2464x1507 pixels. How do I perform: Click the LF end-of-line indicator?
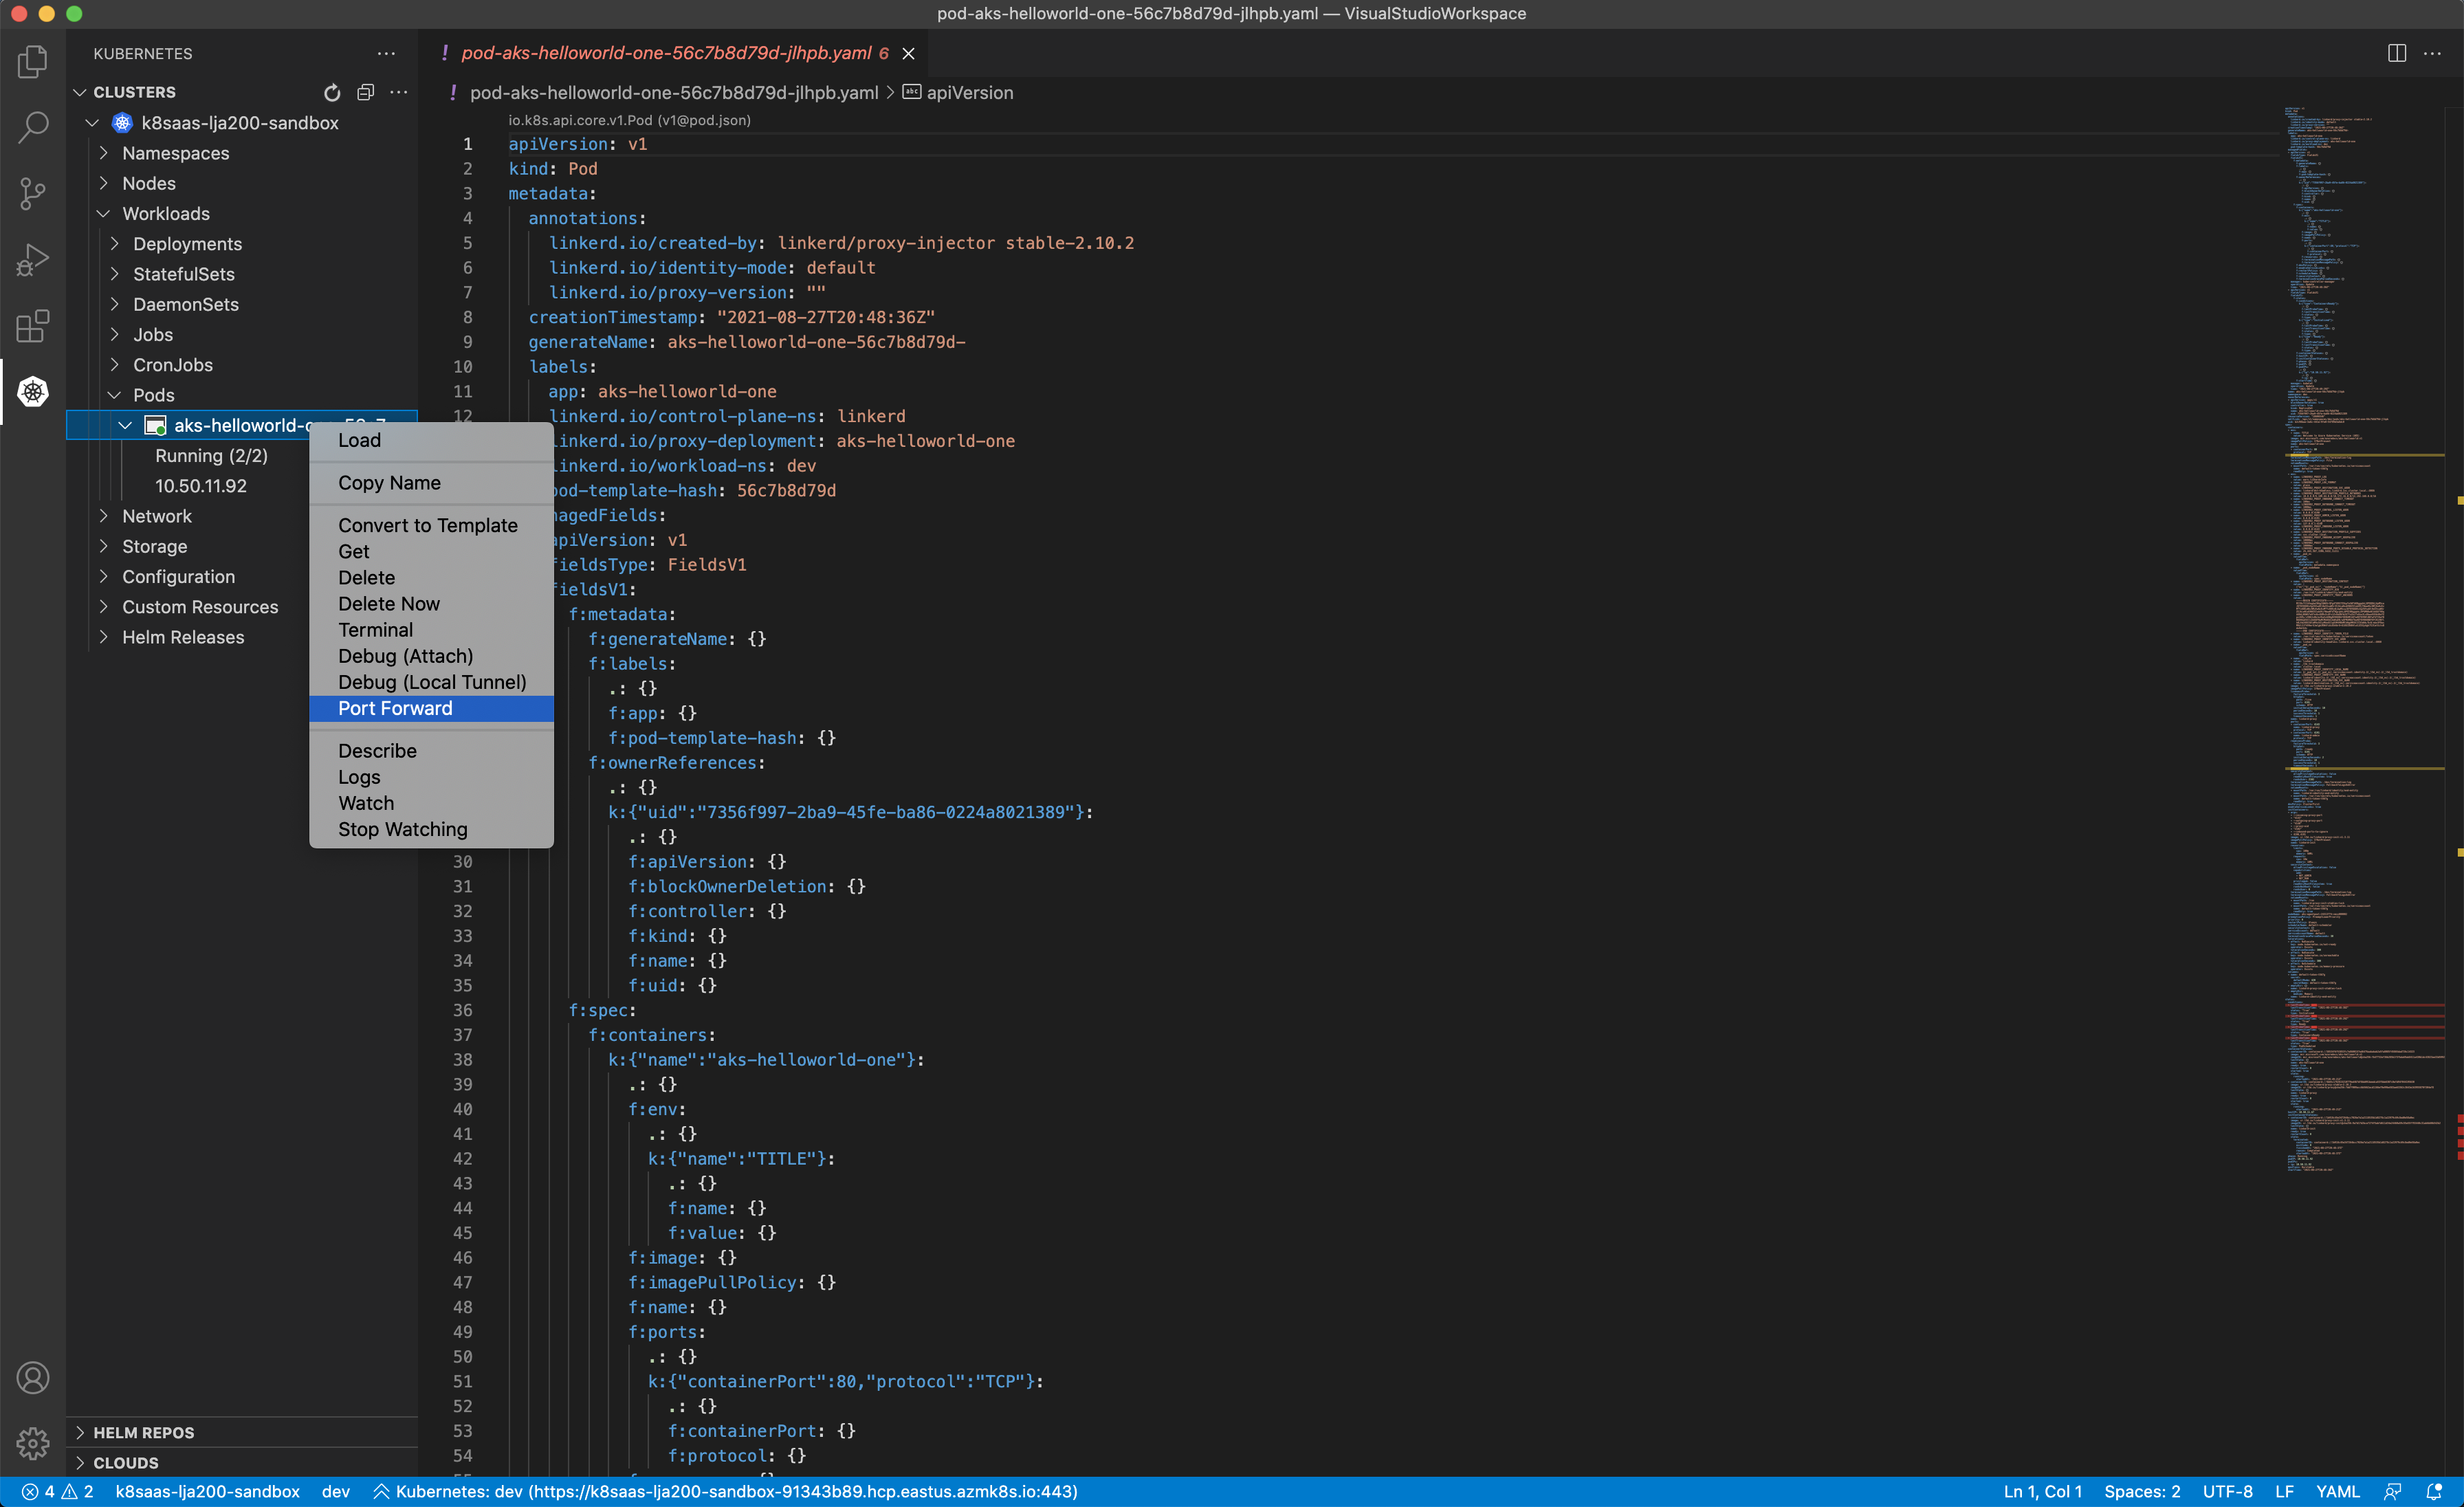(2284, 1491)
